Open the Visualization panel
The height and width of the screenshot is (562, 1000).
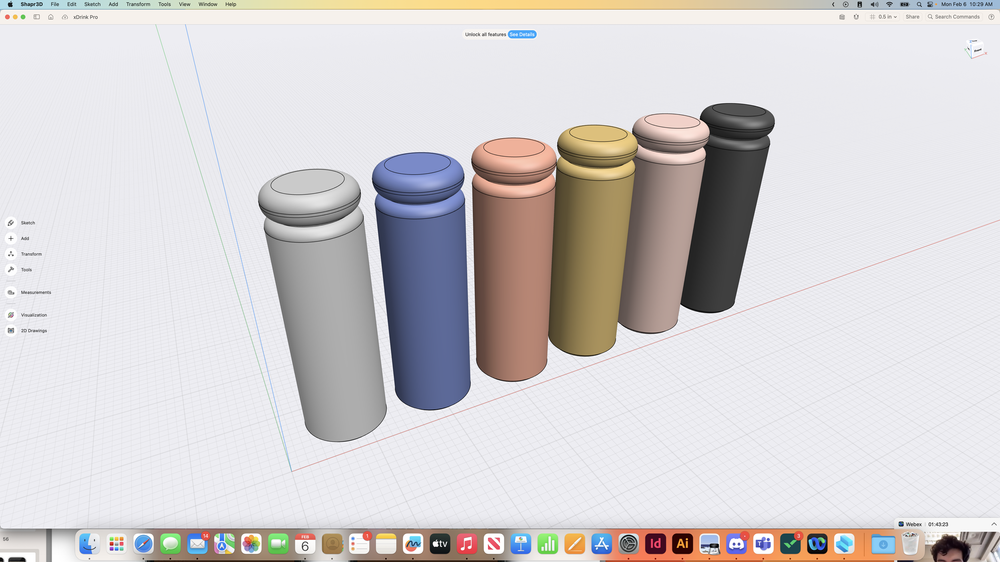click(26, 315)
